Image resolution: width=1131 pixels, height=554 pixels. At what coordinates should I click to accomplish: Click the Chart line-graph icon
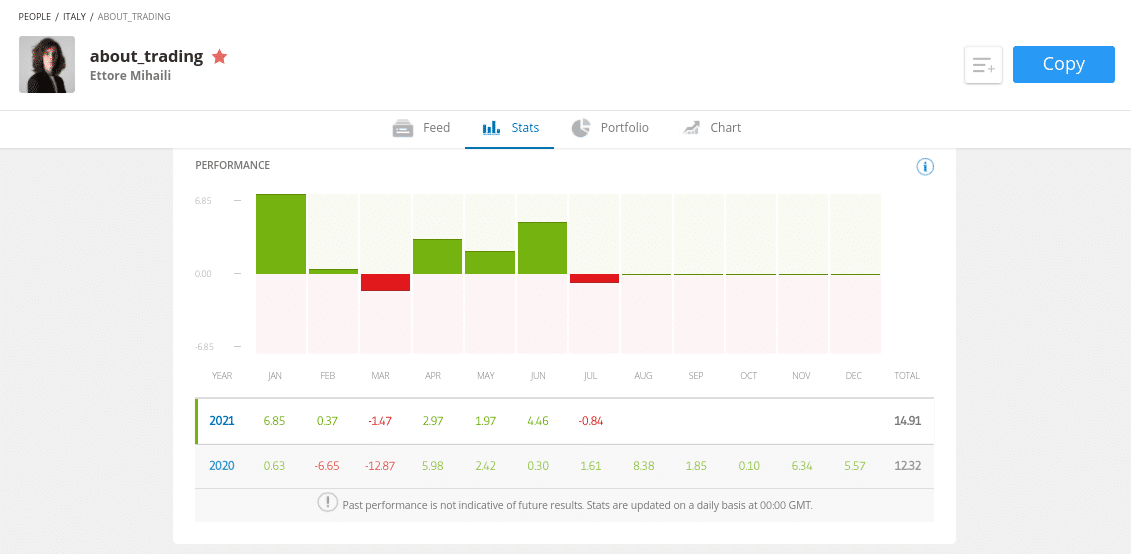pyautogui.click(x=691, y=128)
